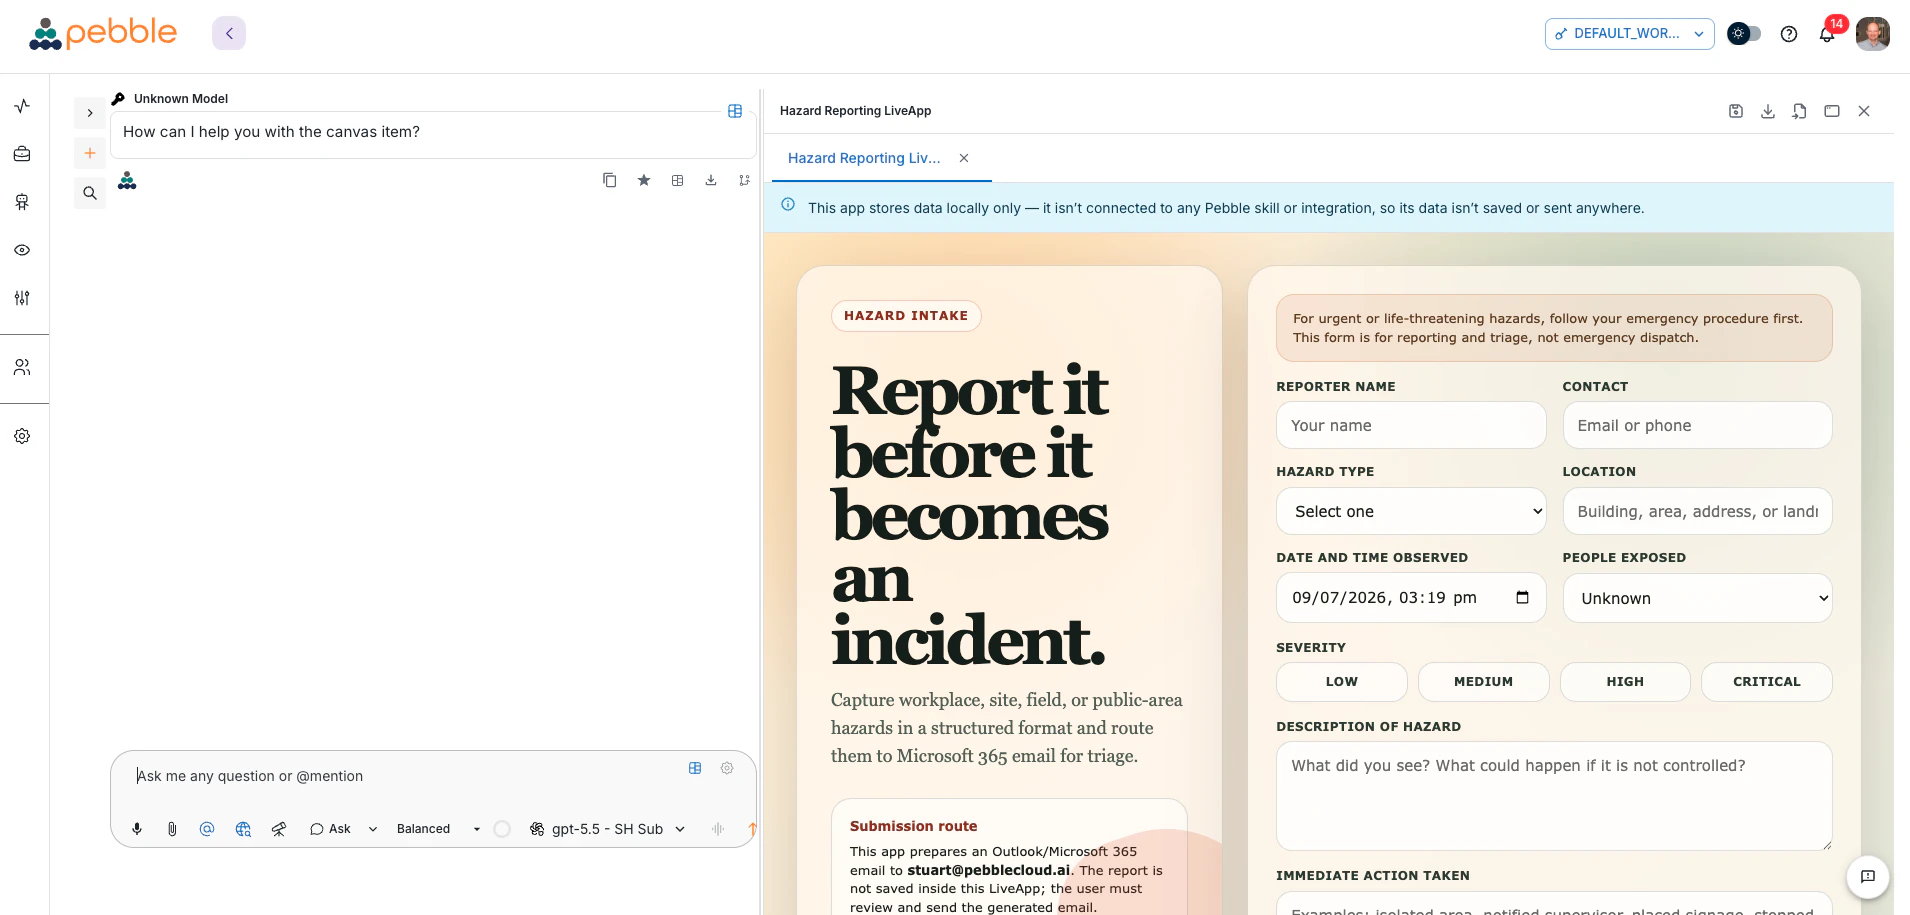Click canvas grid icon beside Unknown Model
This screenshot has width=1910, height=915.
click(735, 111)
